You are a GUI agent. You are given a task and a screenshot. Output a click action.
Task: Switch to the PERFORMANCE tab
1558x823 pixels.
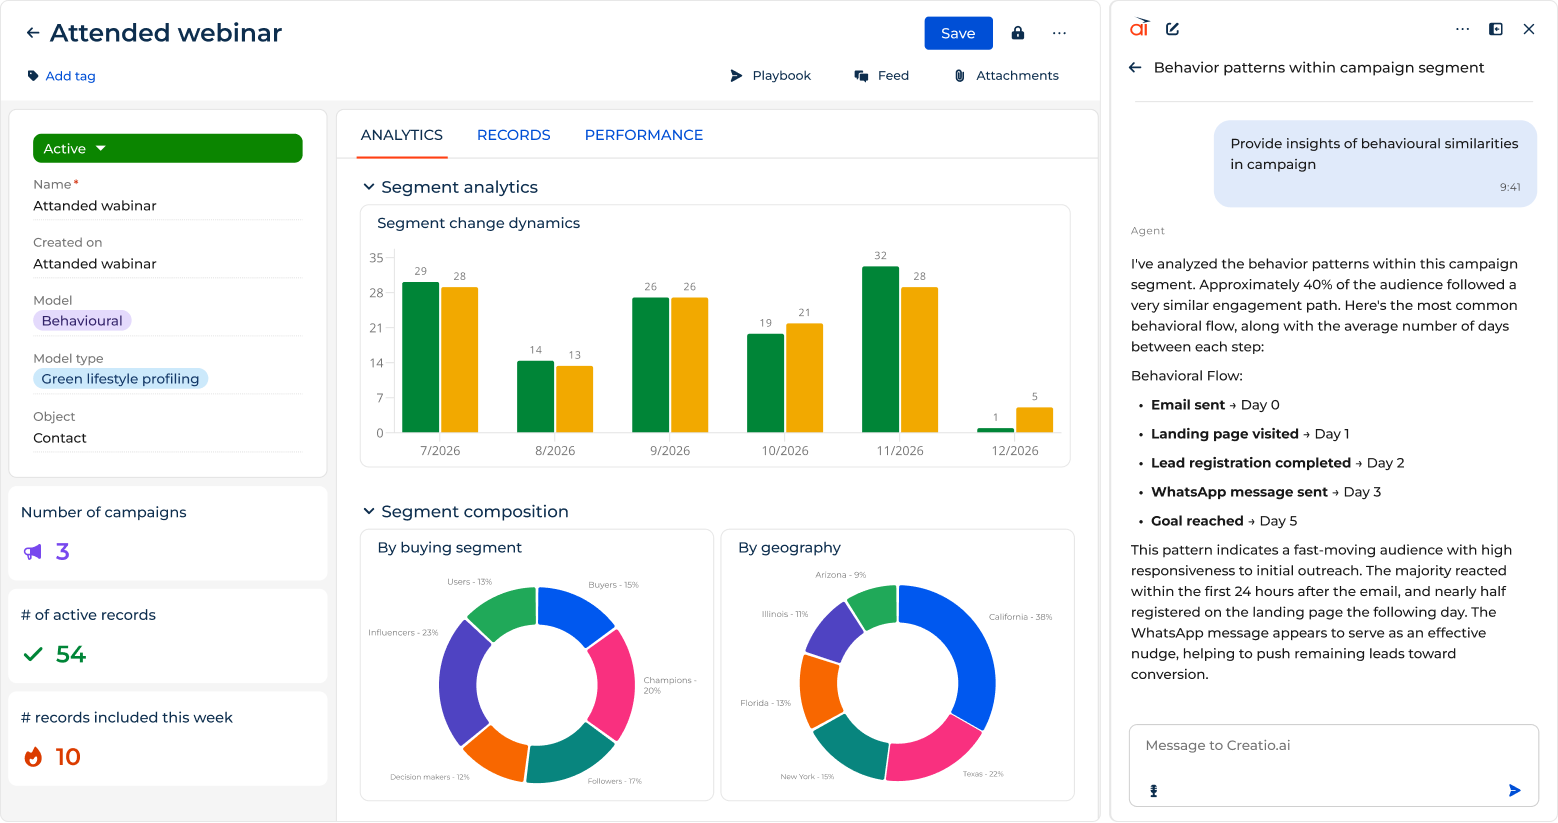pyautogui.click(x=643, y=135)
